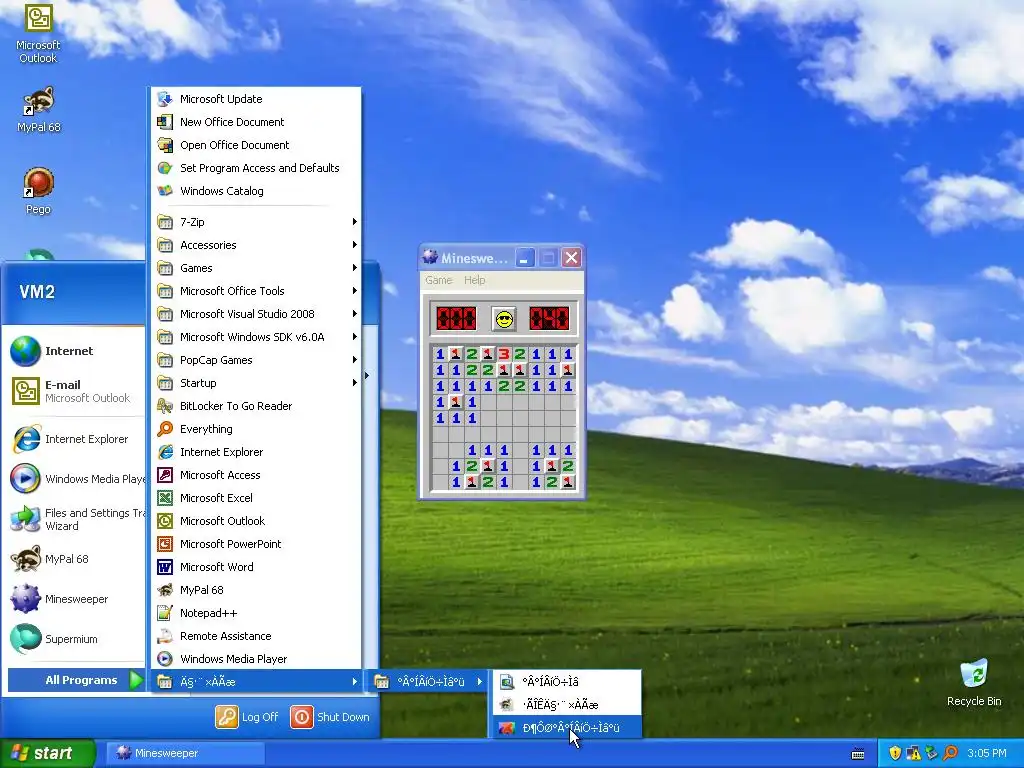
Task: Click the Set Program Access and Defaults icon
Action: [x=165, y=168]
